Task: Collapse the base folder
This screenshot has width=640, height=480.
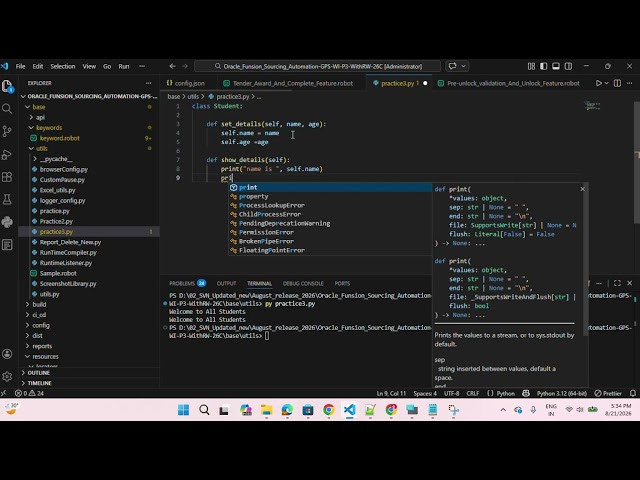Action: point(27,107)
